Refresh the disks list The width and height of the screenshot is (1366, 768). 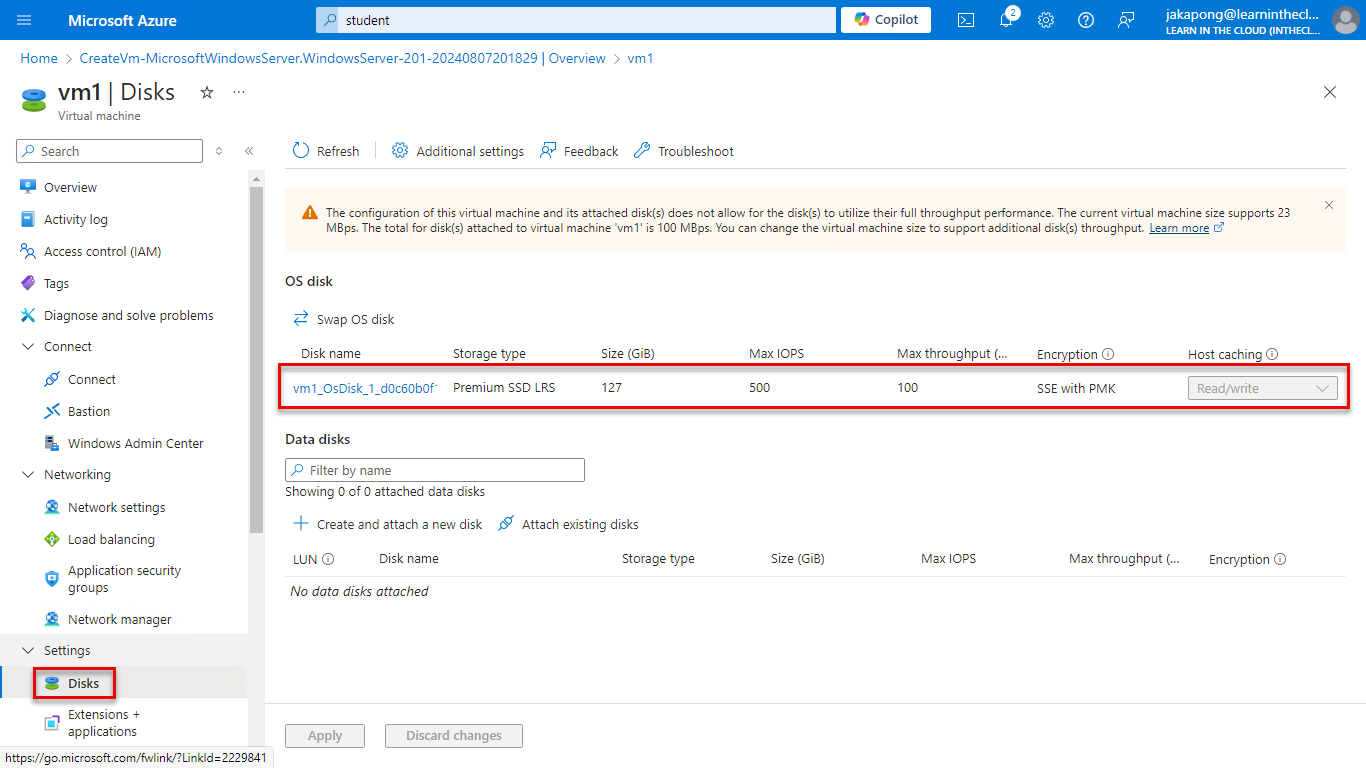click(x=326, y=151)
